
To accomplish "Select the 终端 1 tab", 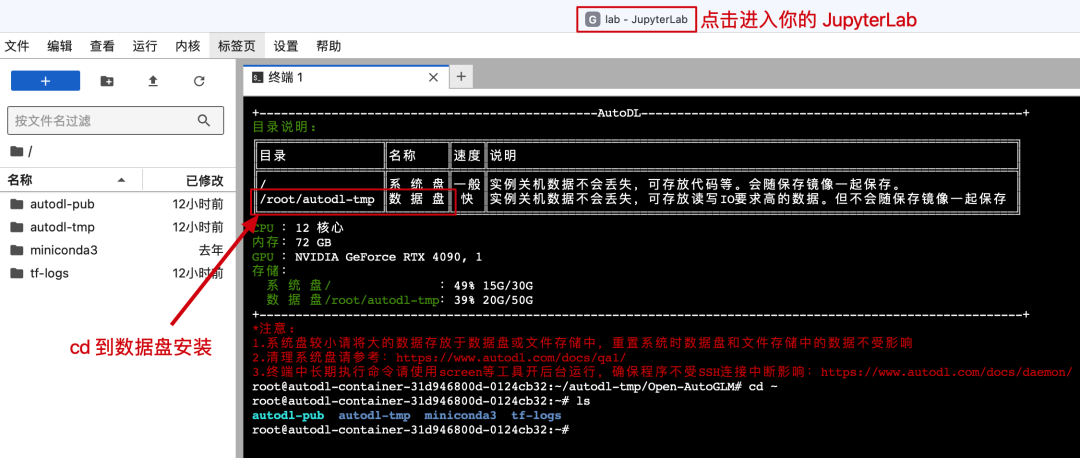I will coord(346,77).
